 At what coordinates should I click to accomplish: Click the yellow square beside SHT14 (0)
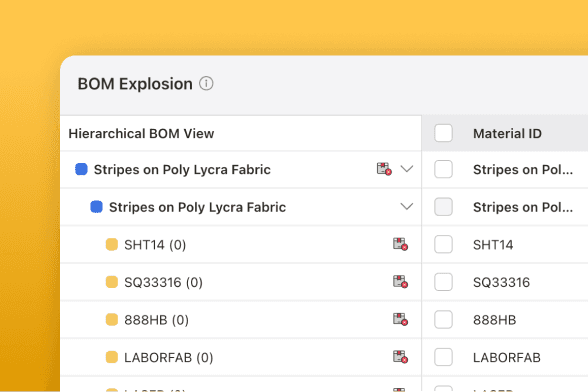[112, 244]
